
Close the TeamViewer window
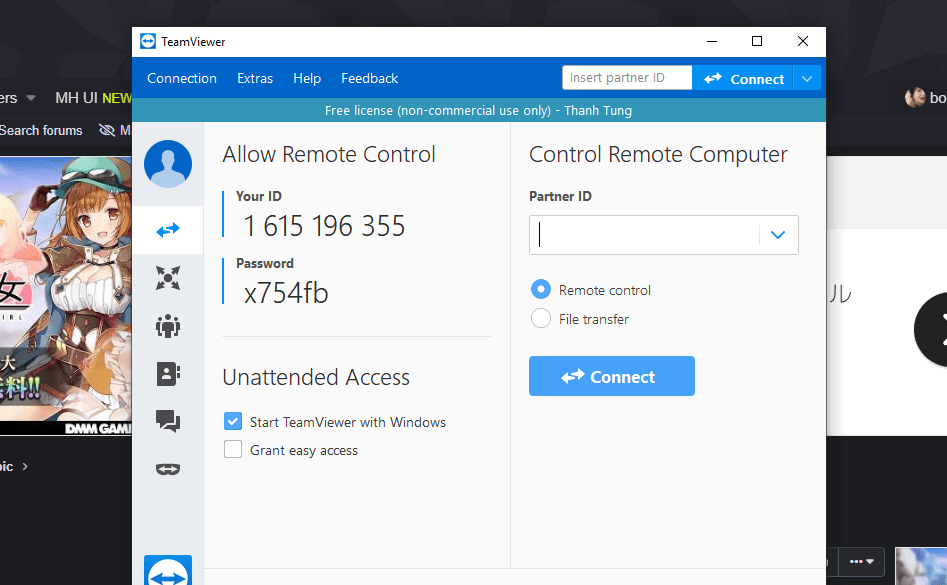[x=803, y=41]
